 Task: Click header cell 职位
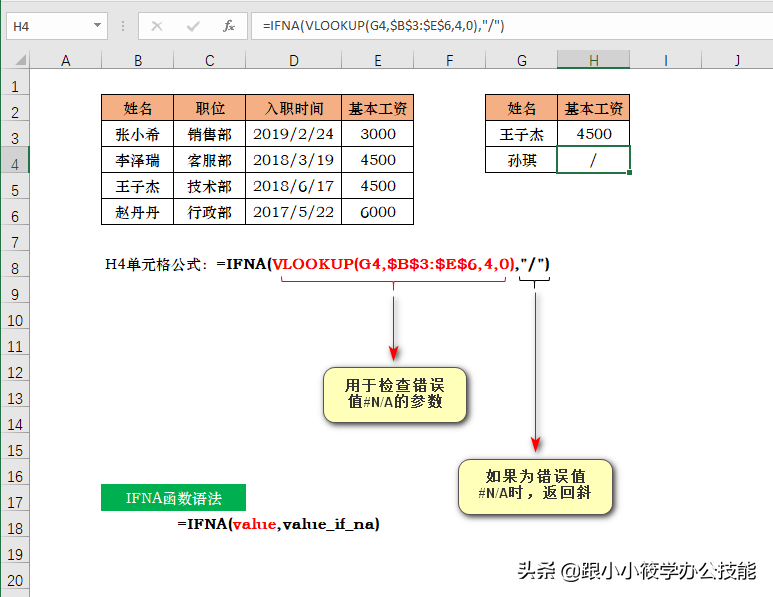click(x=210, y=108)
